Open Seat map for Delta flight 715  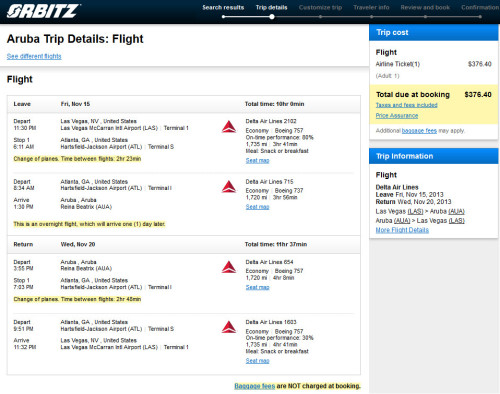tap(257, 207)
